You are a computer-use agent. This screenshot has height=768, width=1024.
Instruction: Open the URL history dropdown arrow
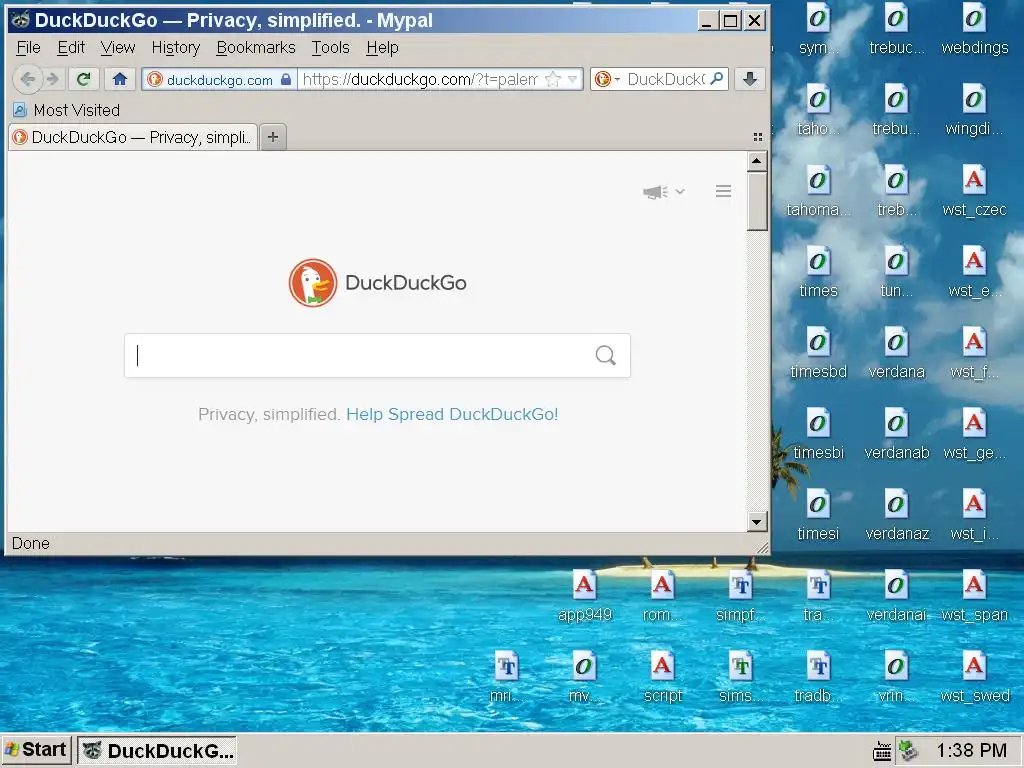point(573,79)
